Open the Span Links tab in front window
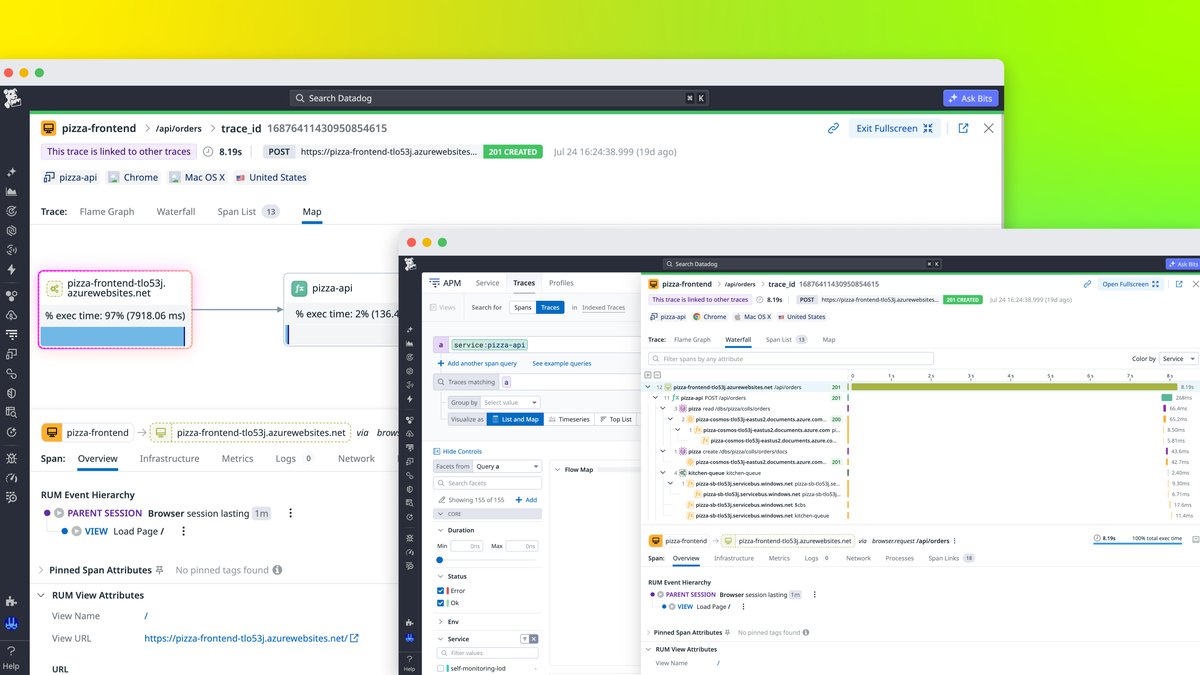1200x675 pixels. pyautogui.click(x=952, y=558)
